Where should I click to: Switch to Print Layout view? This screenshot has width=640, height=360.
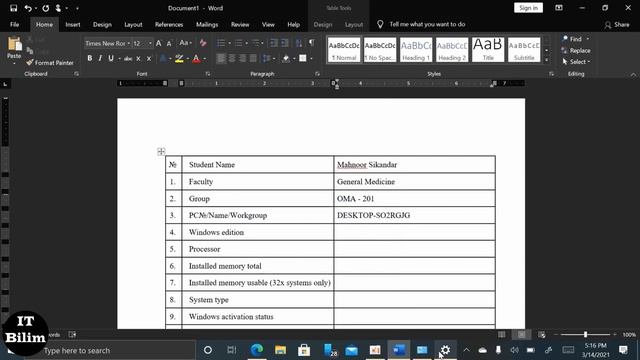pyautogui.click(x=522, y=335)
